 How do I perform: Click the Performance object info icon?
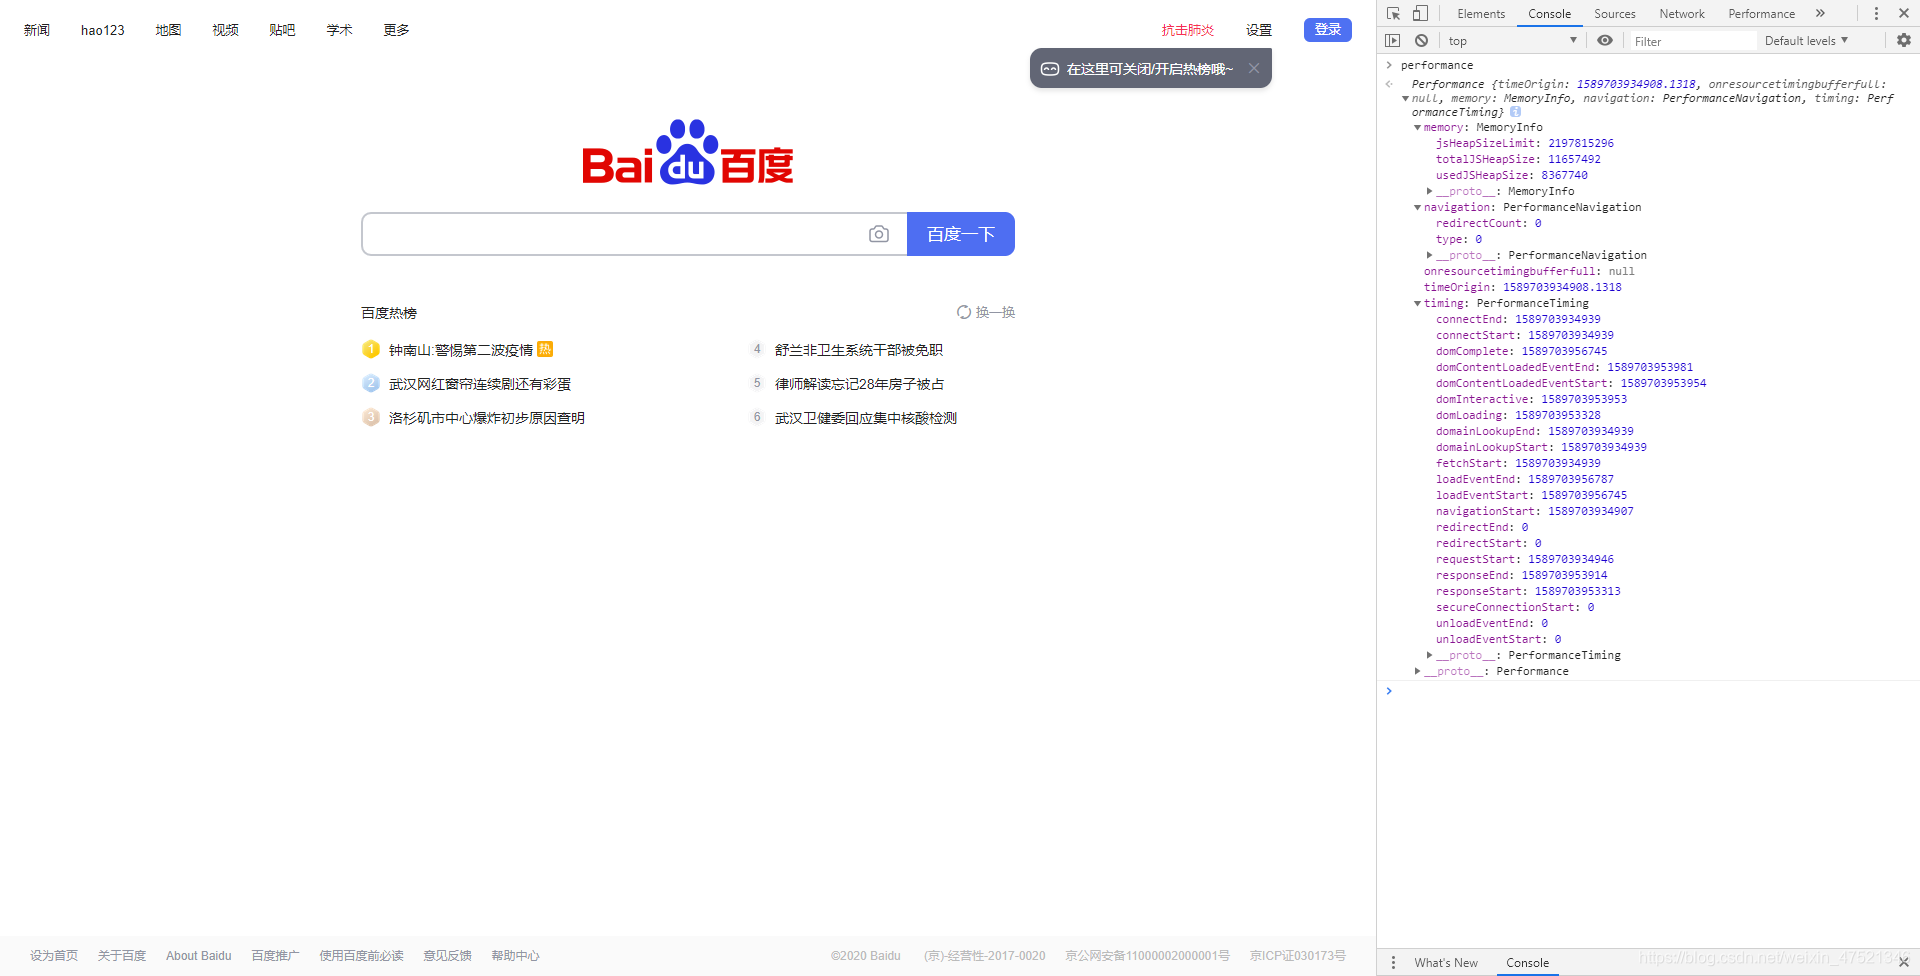pos(1516,112)
